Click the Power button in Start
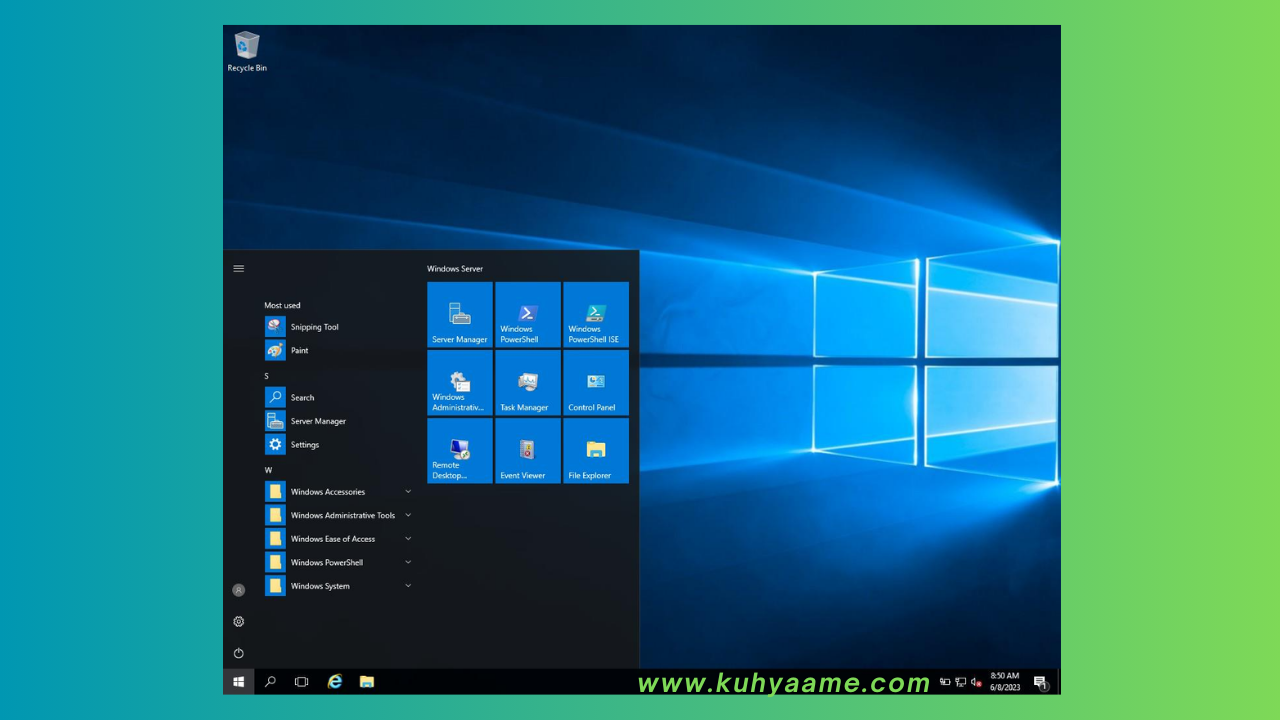Screen dimensions: 1280x720 (x=239, y=653)
